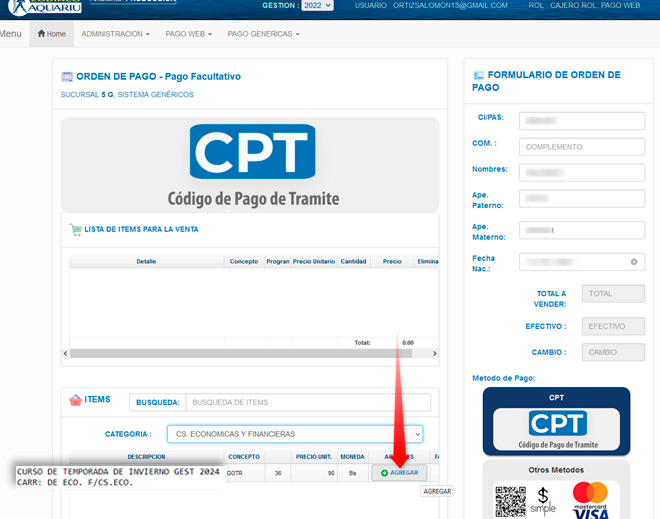
Task: Select the CPT payment method card
Action: point(556,421)
